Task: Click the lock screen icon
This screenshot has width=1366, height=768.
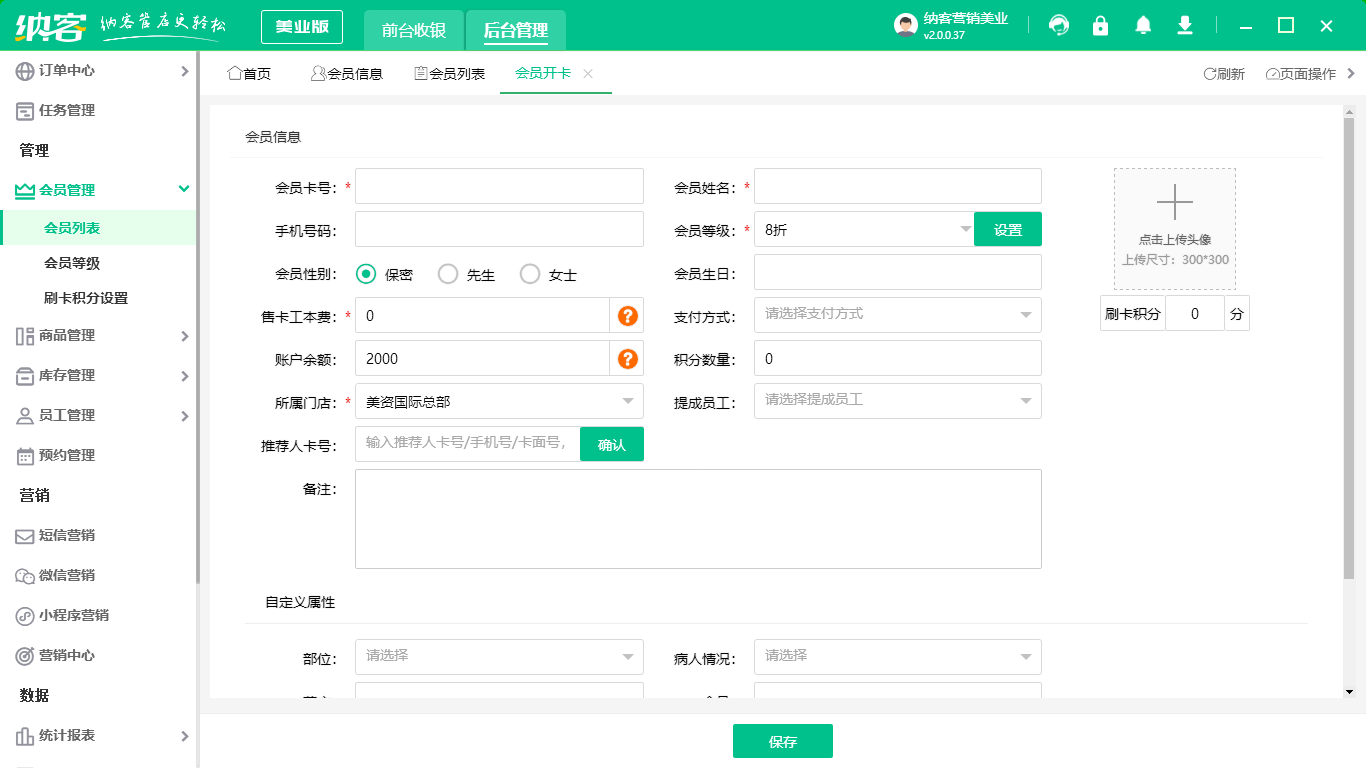Action: (1101, 26)
